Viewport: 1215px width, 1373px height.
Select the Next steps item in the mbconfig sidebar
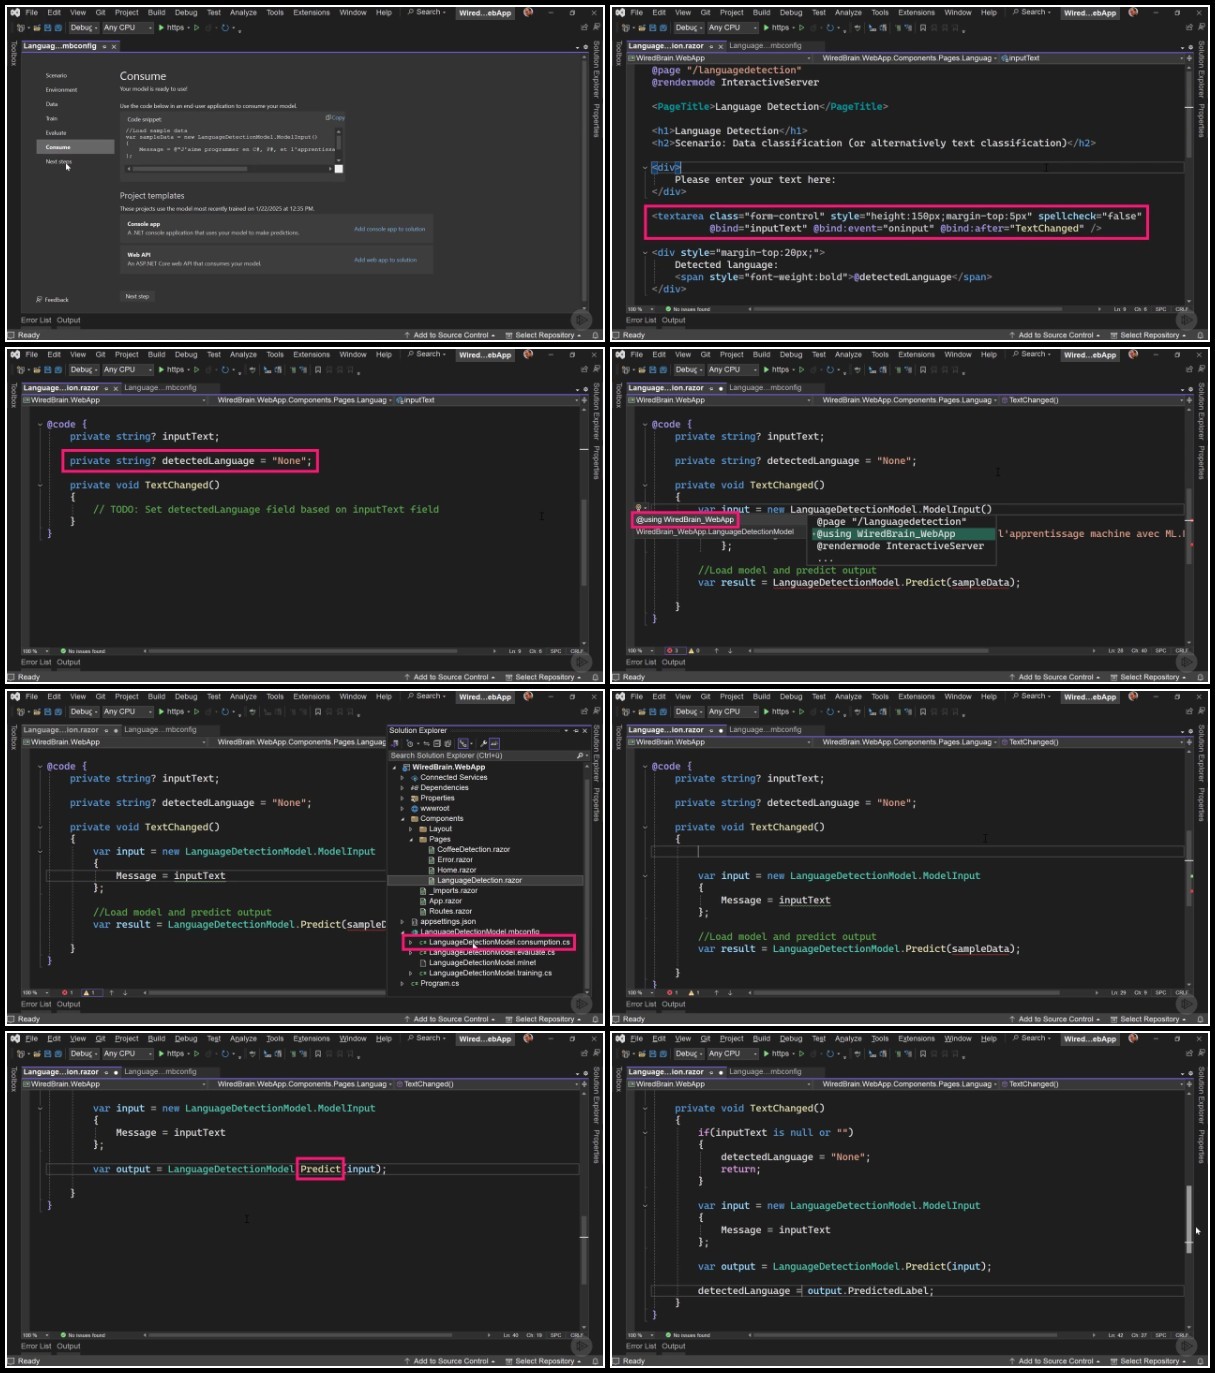58,161
